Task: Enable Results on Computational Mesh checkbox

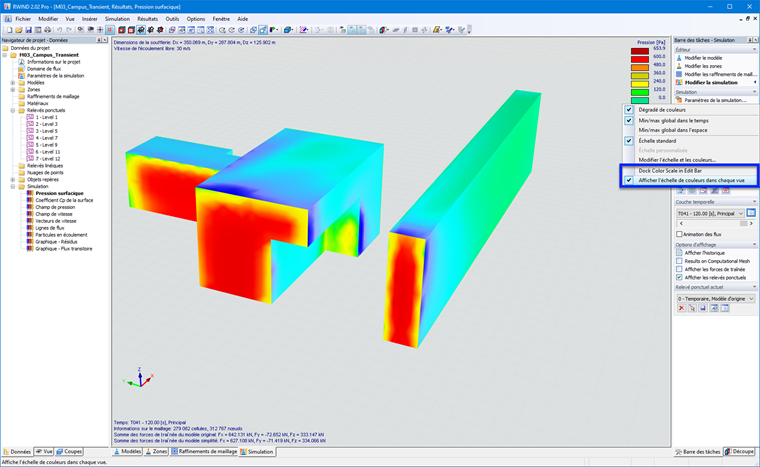Action: pos(679,261)
